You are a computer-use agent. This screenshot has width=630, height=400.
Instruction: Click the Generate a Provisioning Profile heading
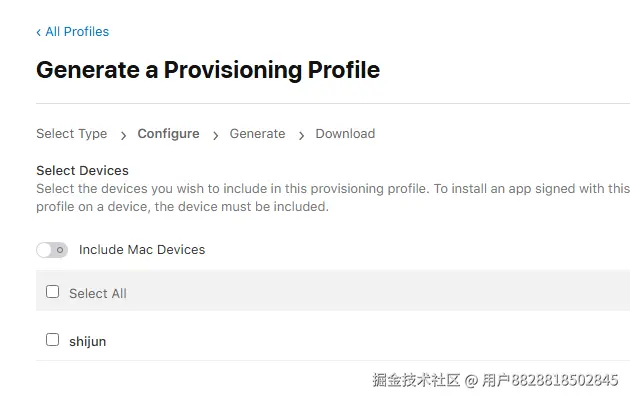coord(208,70)
